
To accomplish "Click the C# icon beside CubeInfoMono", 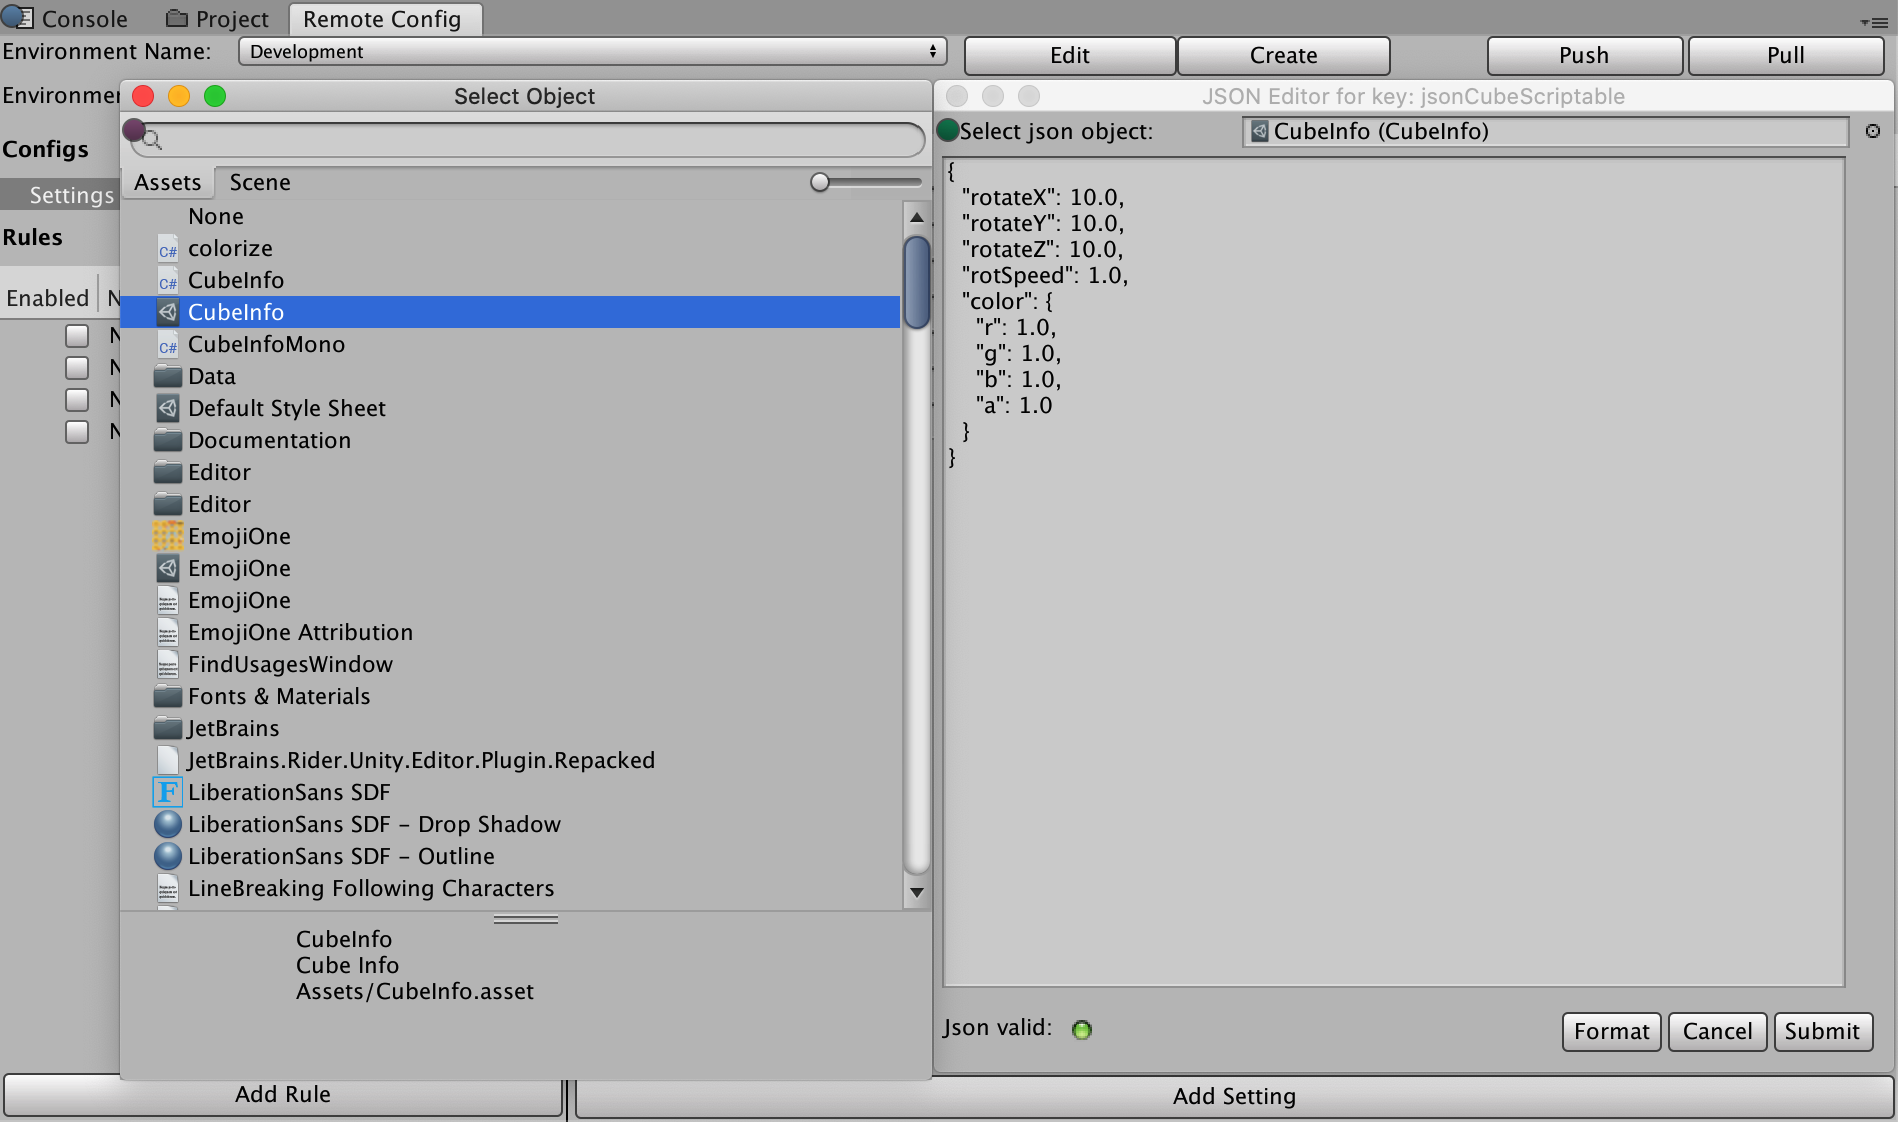I will click(168, 345).
